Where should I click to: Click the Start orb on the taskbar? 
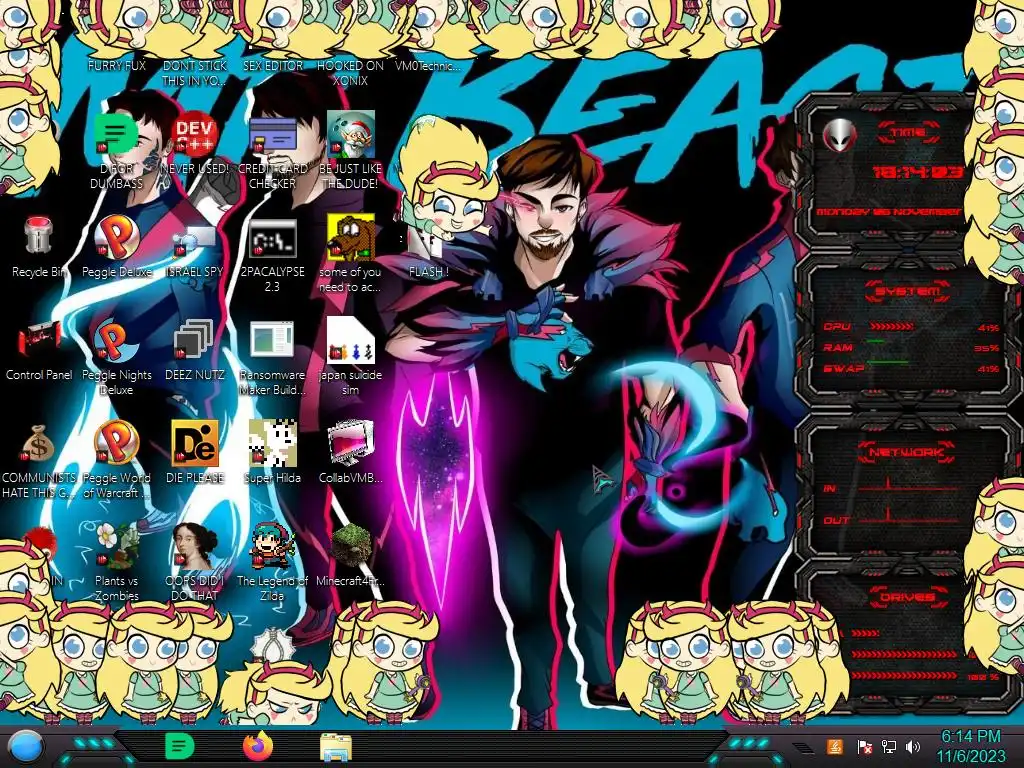(26, 747)
